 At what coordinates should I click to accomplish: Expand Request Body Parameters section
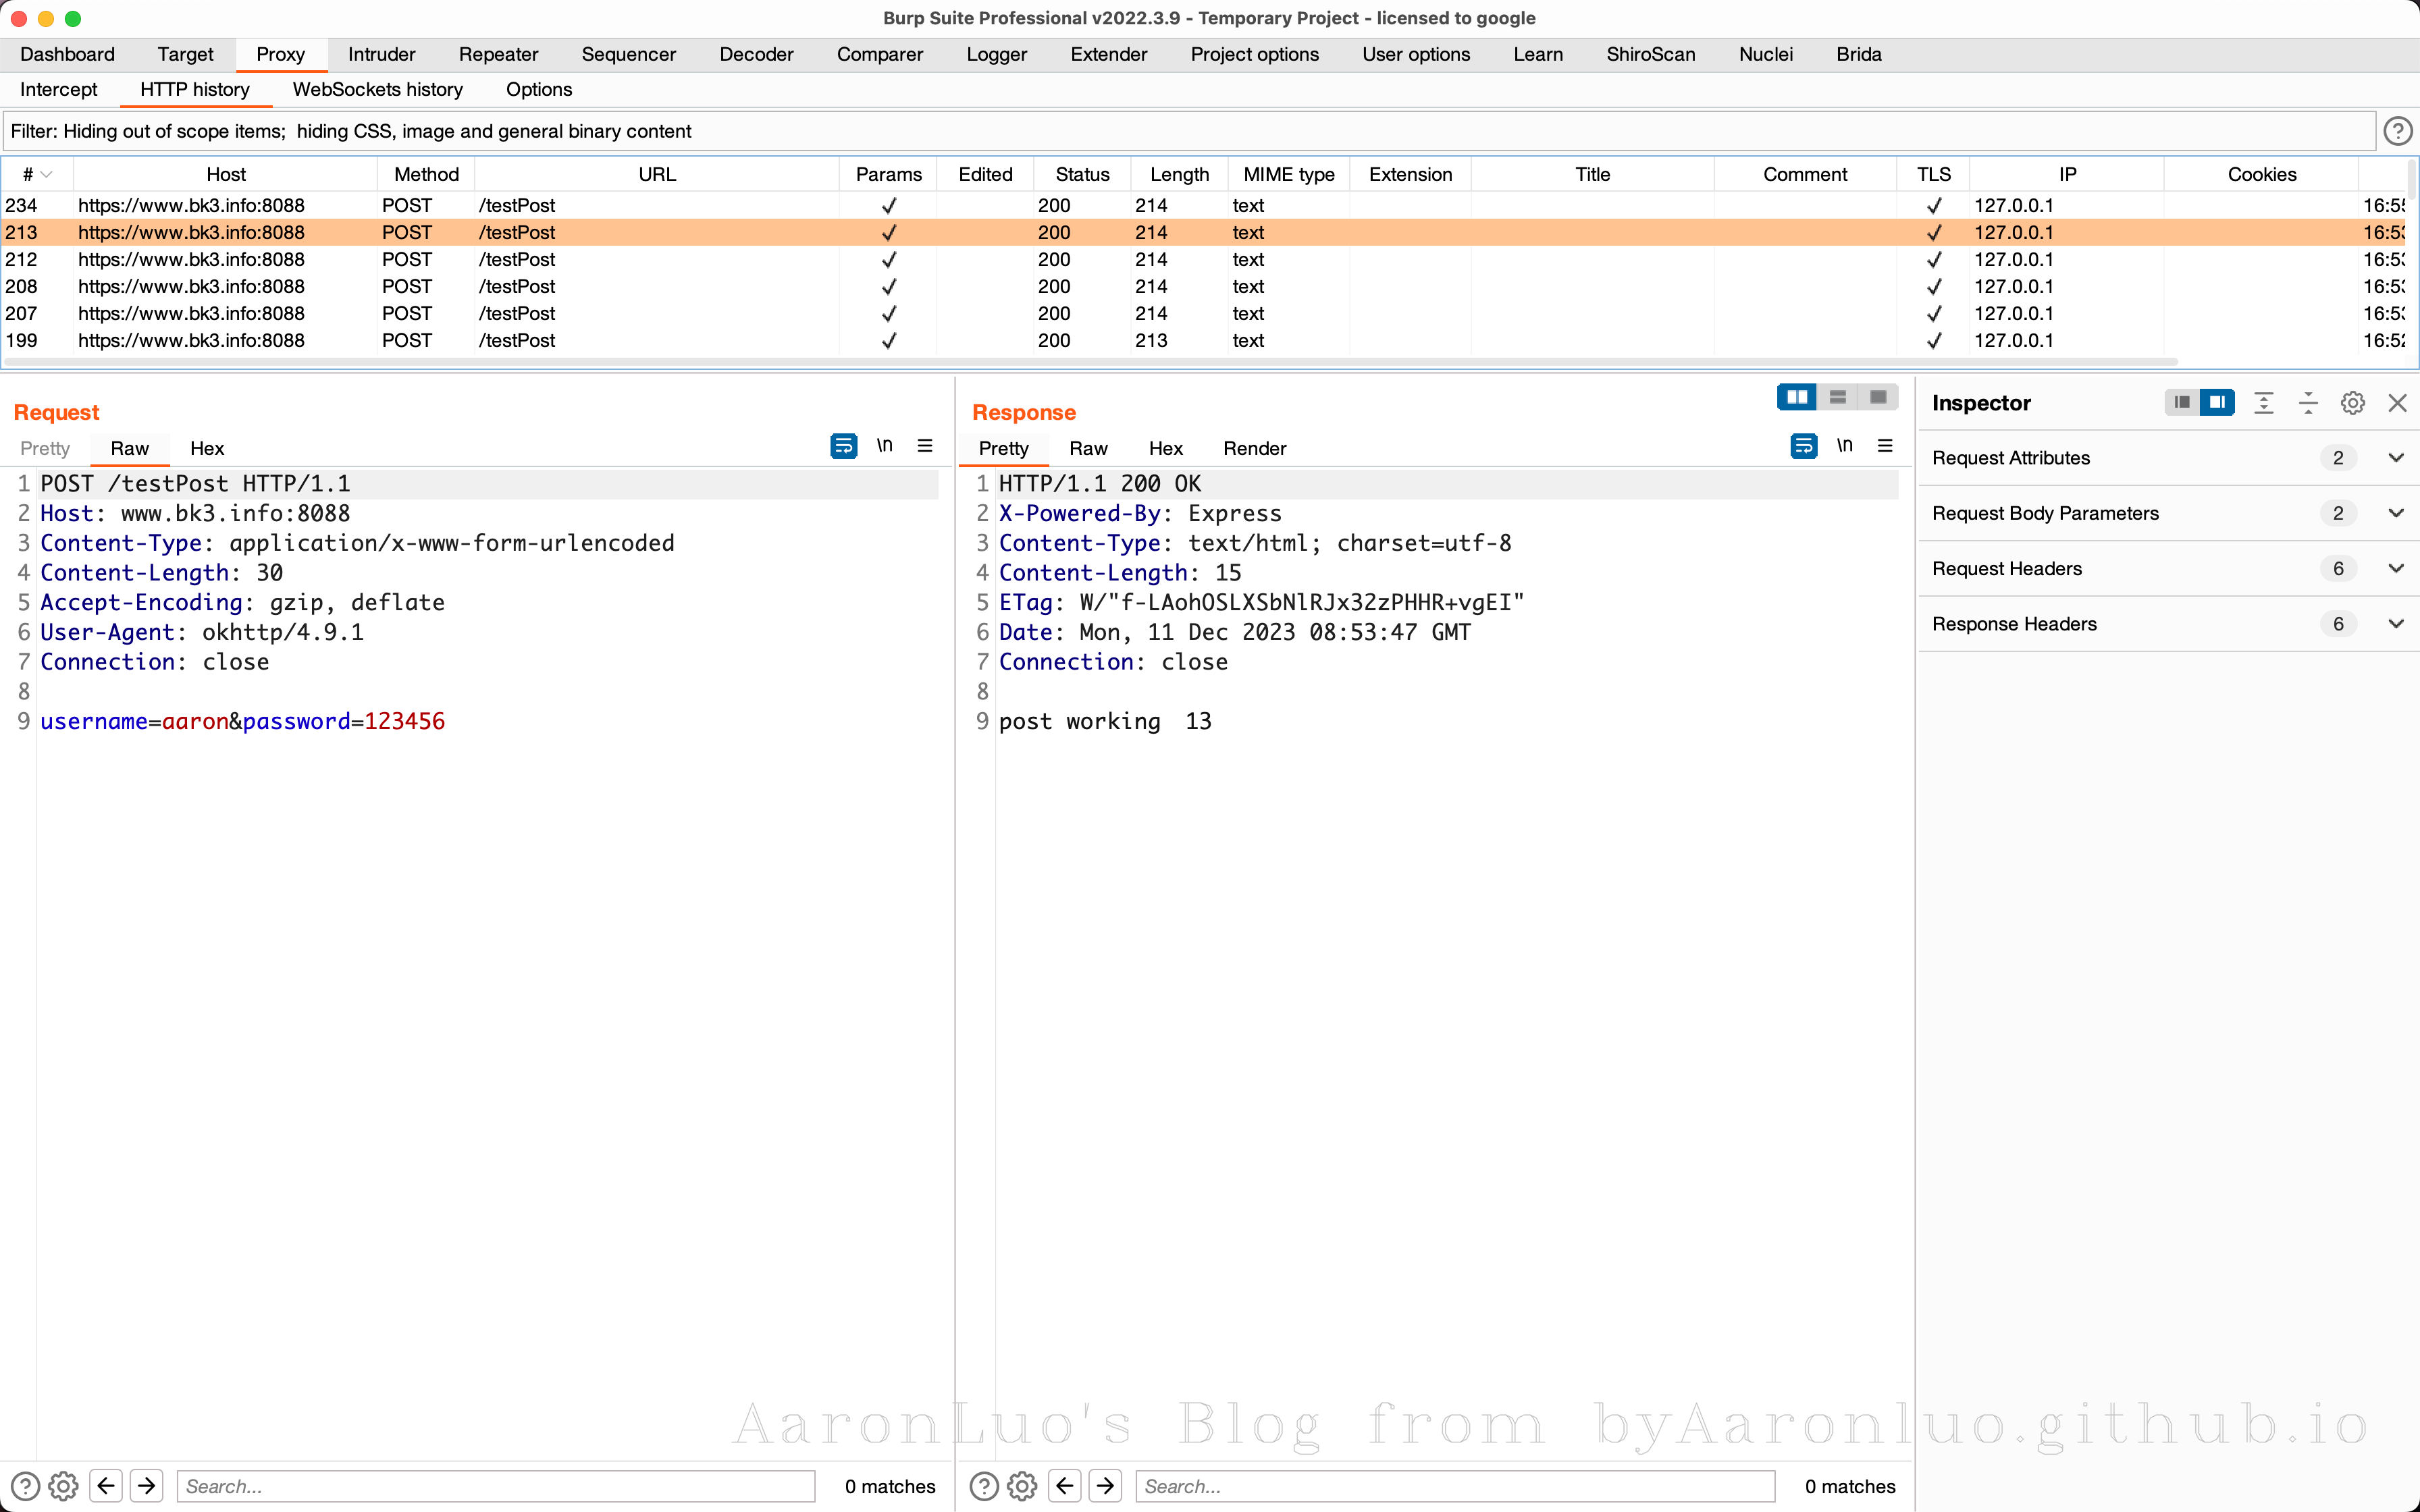tap(2396, 513)
